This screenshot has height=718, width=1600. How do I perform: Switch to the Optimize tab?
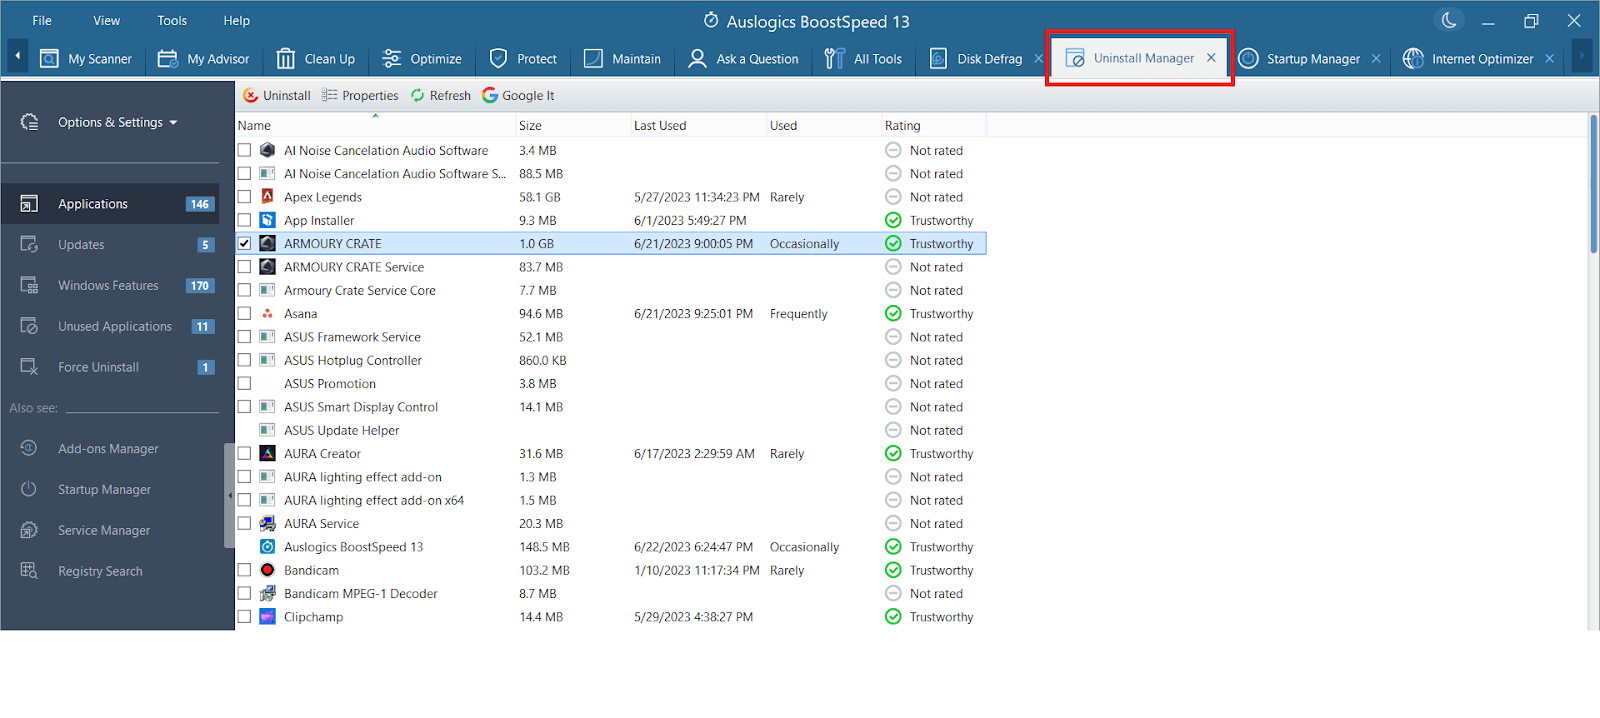[x=421, y=59]
